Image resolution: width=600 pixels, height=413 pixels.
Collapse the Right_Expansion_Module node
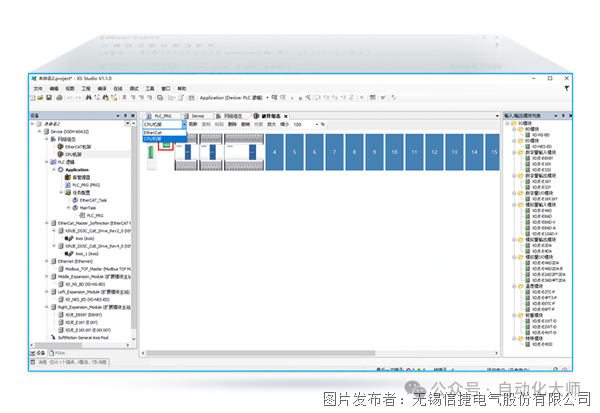47,307
